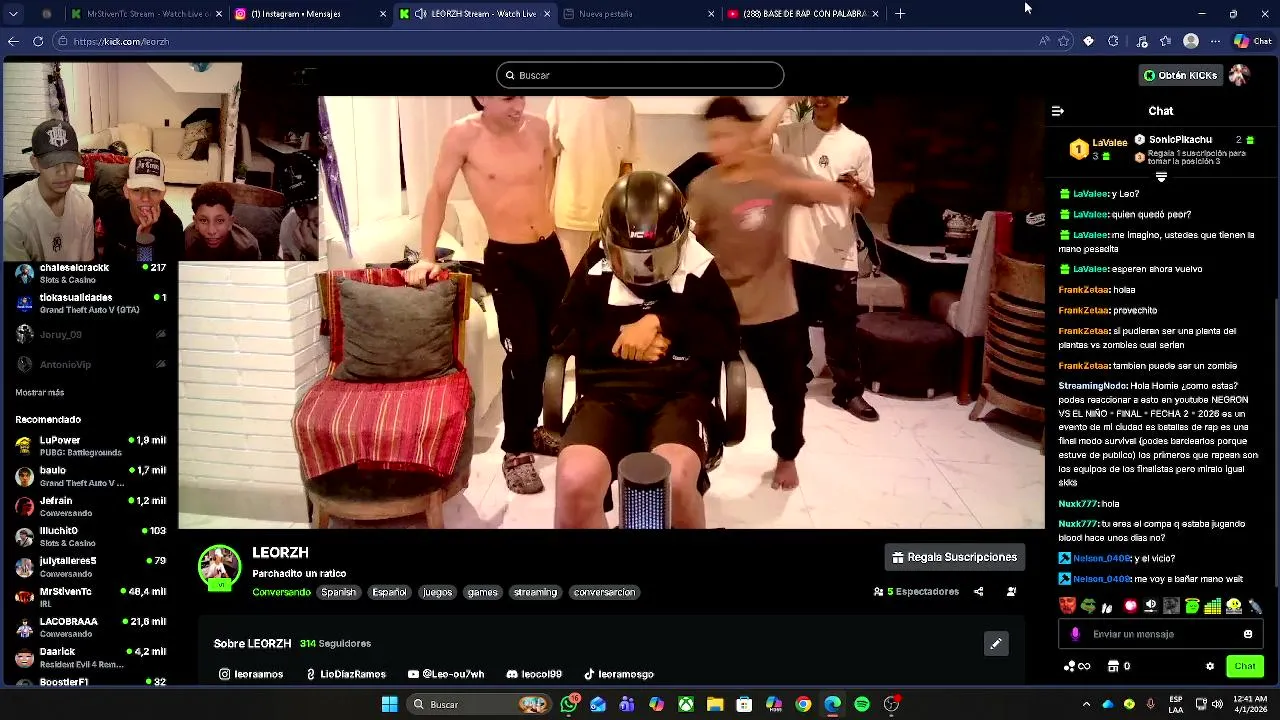Open leoramosgo TikTok link
The width and height of the screenshot is (1280, 720).
pyautogui.click(x=619, y=674)
